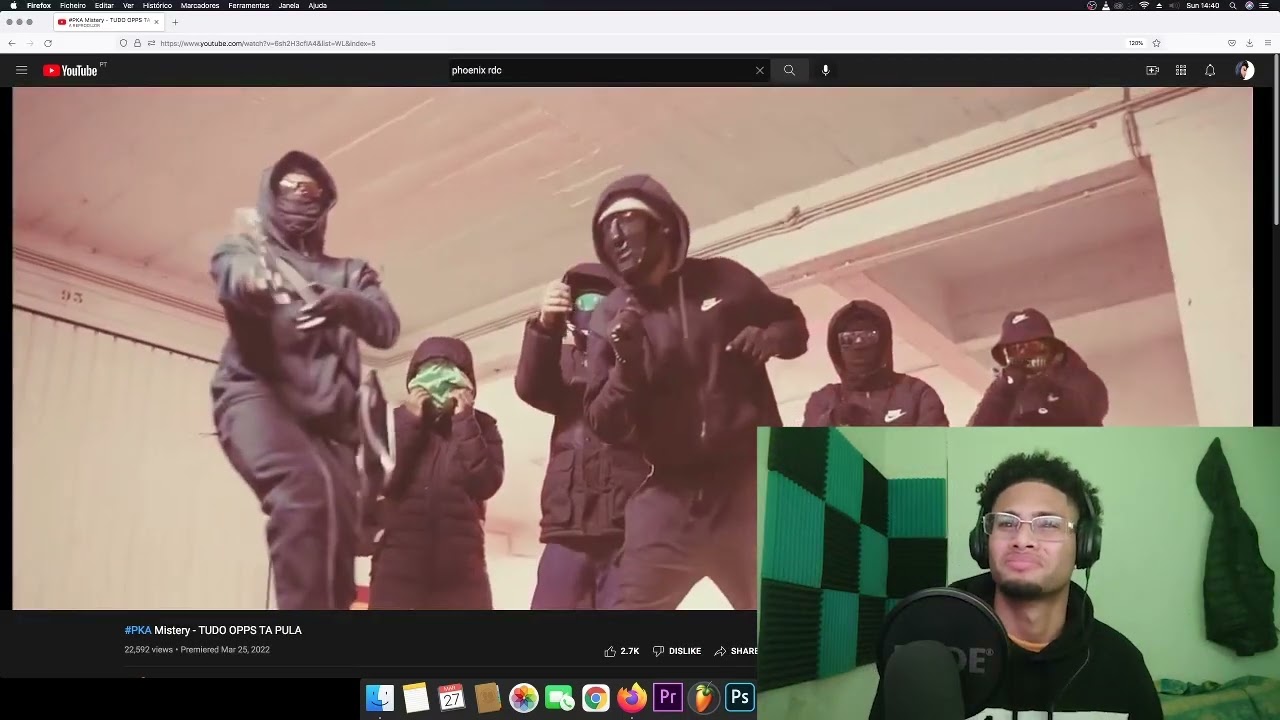Clear the 'phoenix rdc' search text
Screen dimensions: 1280x720
point(759,70)
